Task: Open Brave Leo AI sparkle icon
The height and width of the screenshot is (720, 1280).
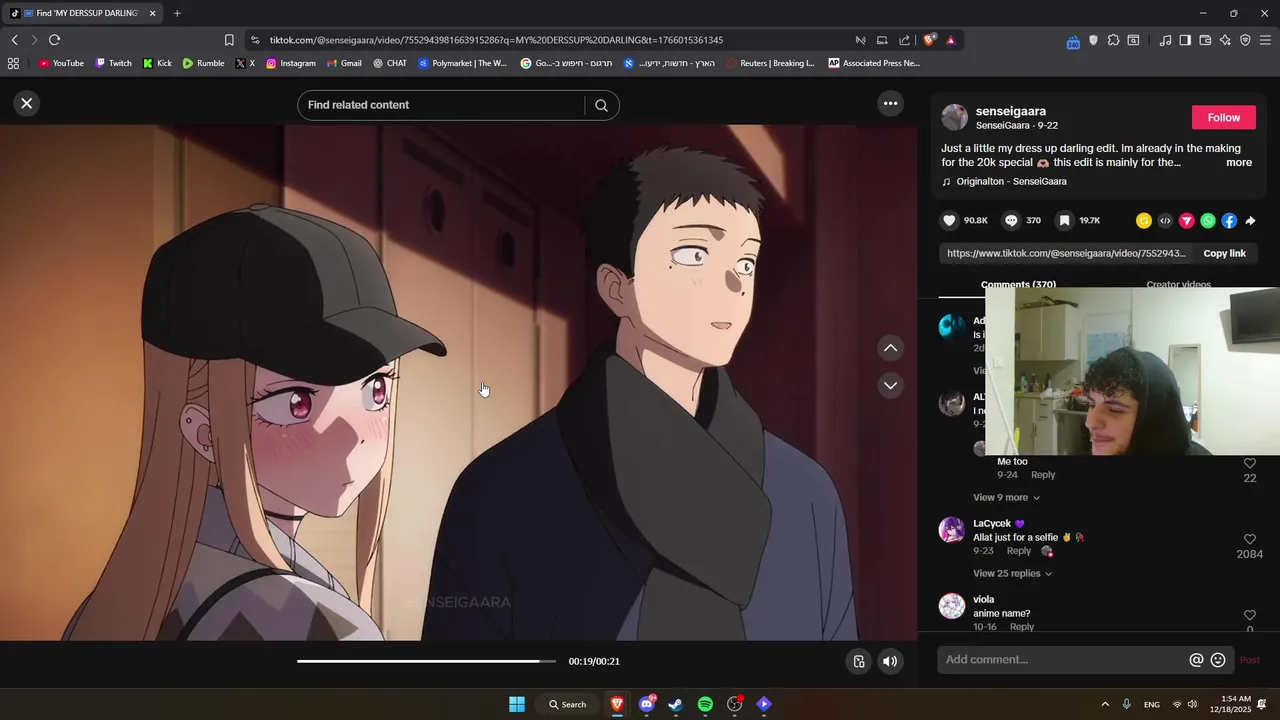Action: (1225, 40)
